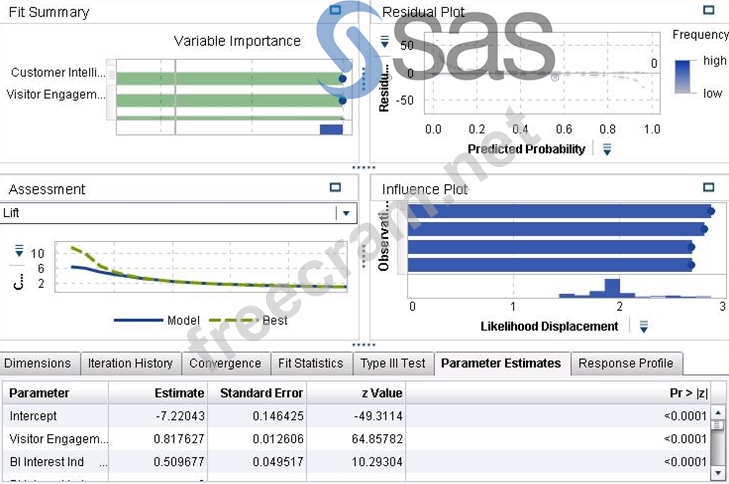
Task: Open Assessment chart y-axis options icon
Action: [18, 252]
